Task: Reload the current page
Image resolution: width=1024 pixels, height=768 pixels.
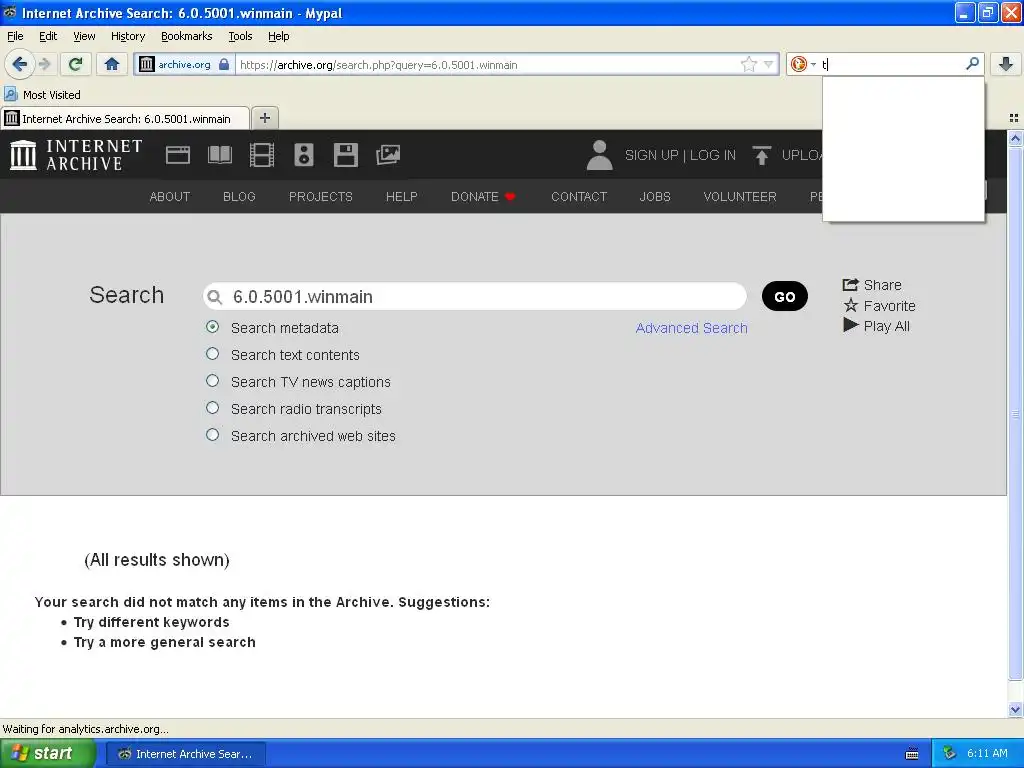Action: tap(75, 64)
